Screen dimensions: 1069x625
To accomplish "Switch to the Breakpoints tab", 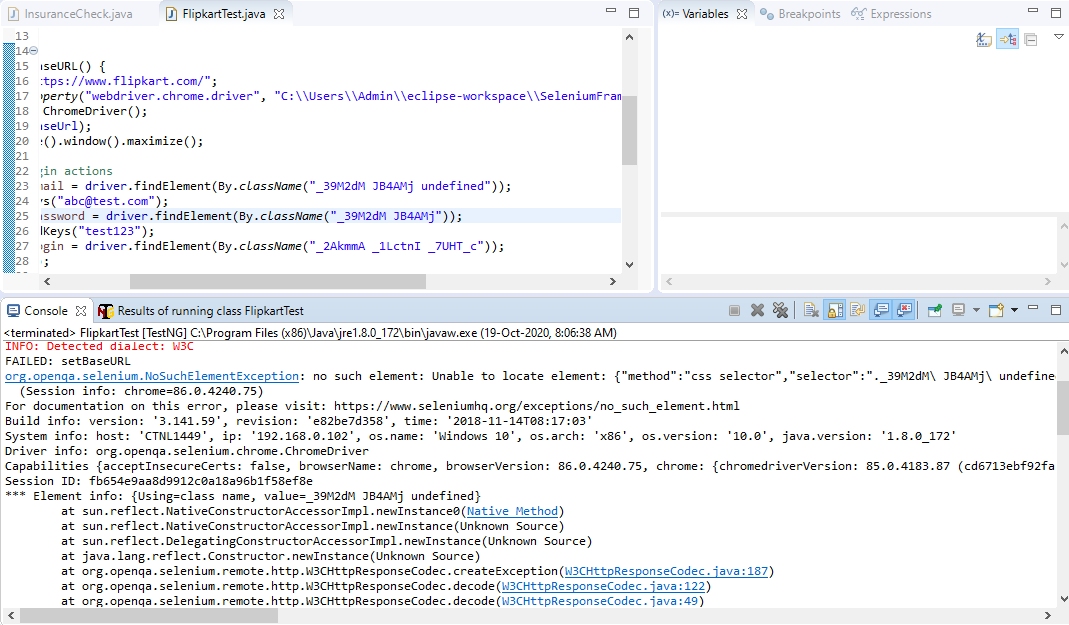I will point(808,14).
